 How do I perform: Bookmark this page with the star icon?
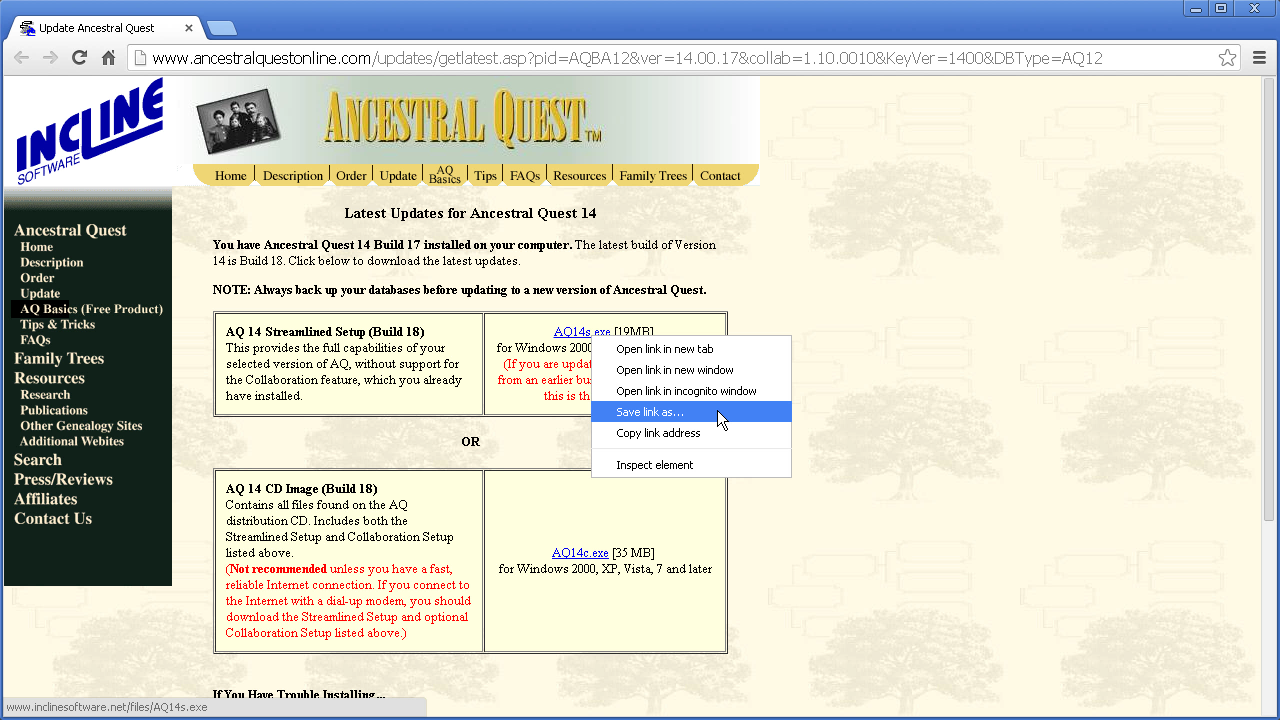click(x=1227, y=58)
